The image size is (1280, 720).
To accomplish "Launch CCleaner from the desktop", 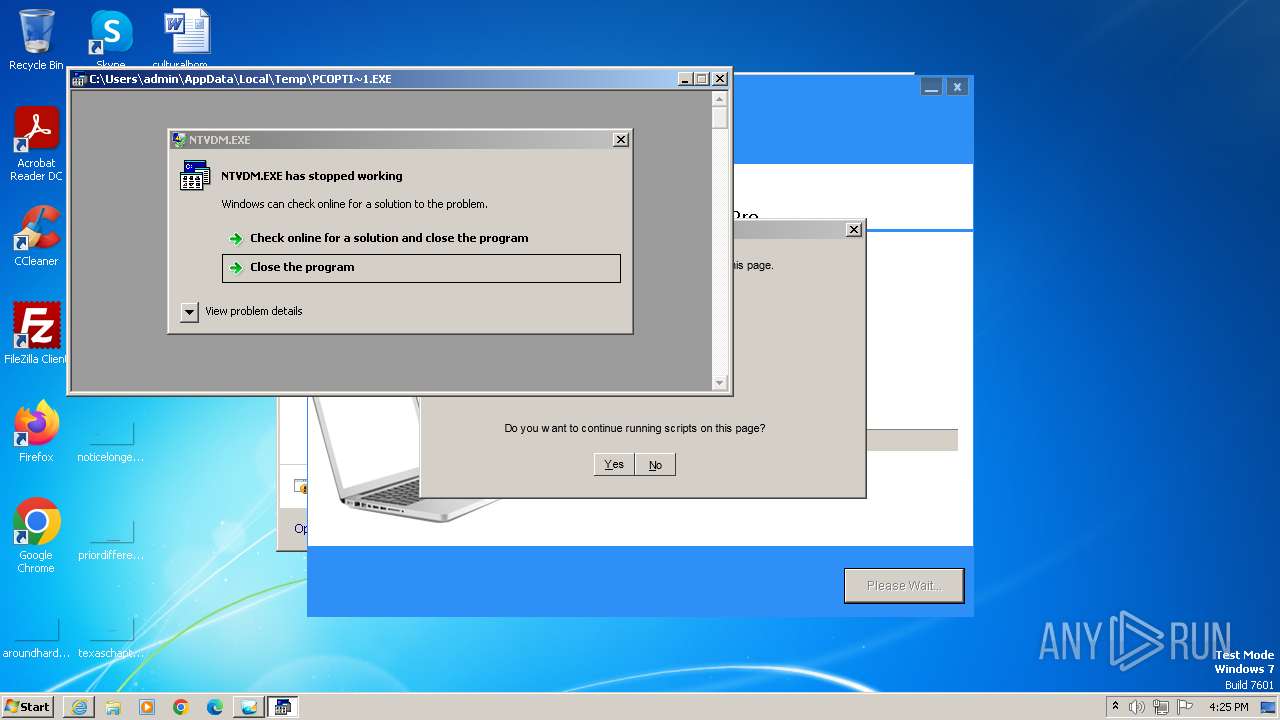I will click(36, 236).
